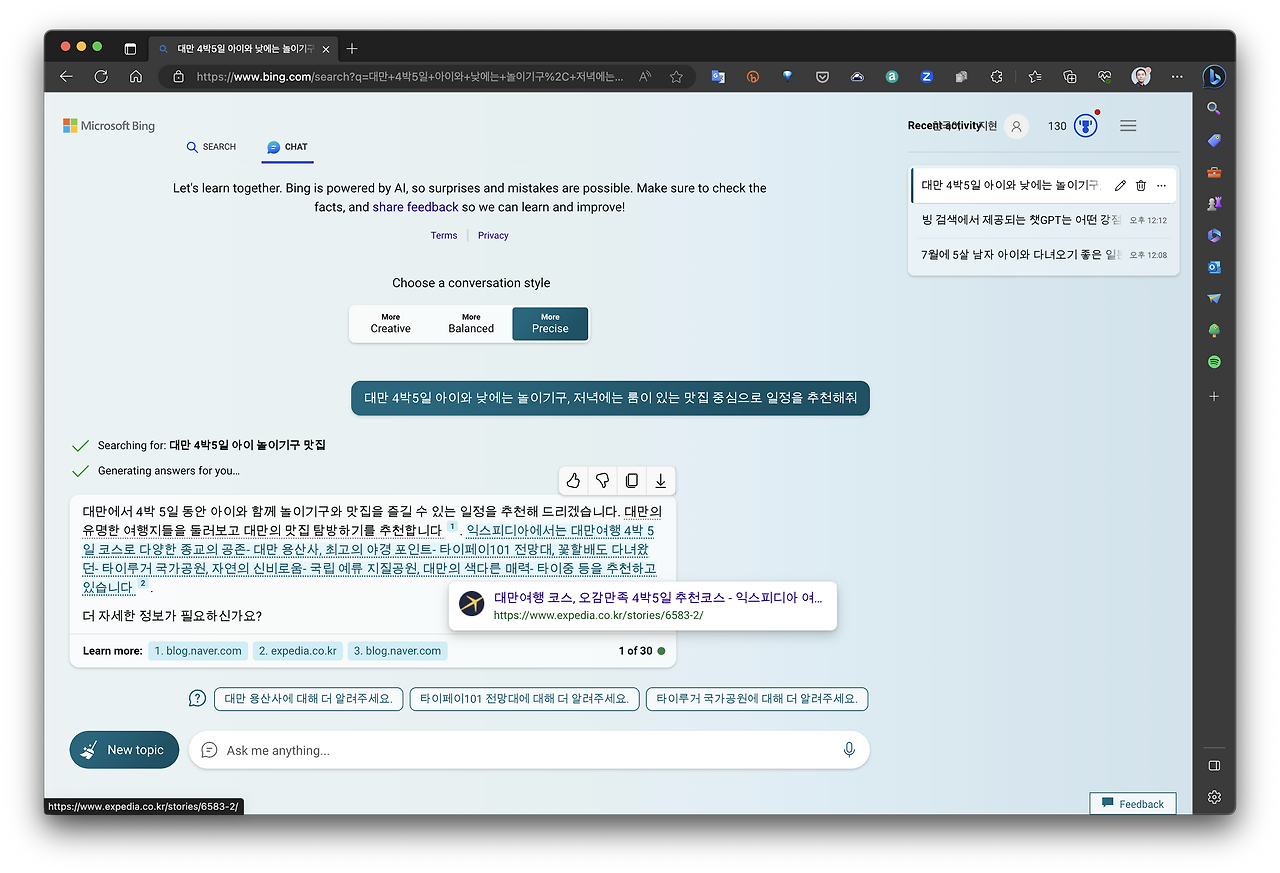Open the Terms link
This screenshot has height=873, width=1280.
tap(444, 236)
